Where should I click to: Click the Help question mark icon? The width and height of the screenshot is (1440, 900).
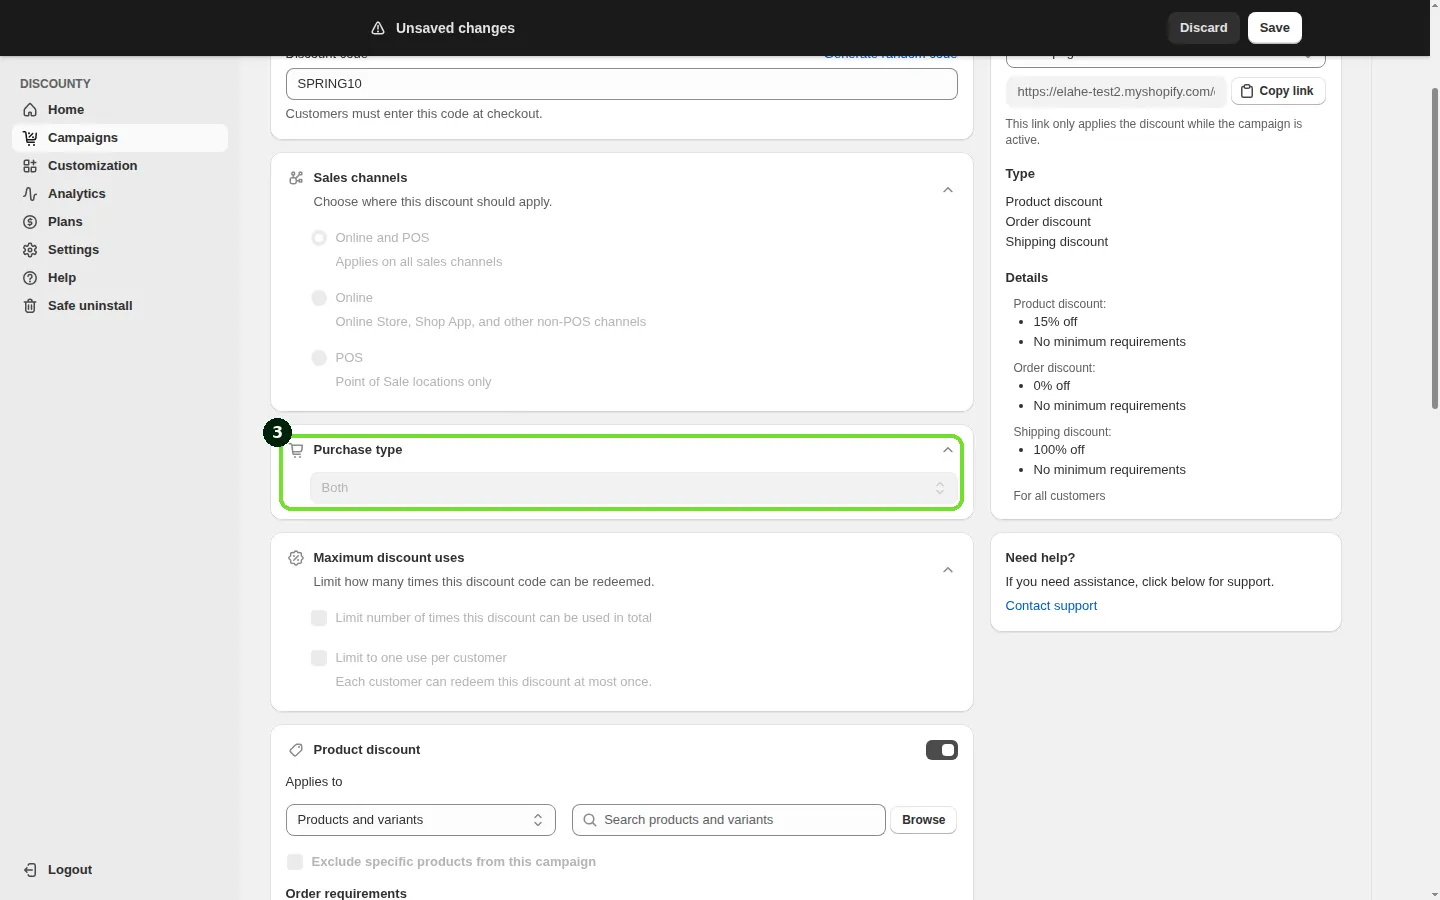pyautogui.click(x=30, y=278)
